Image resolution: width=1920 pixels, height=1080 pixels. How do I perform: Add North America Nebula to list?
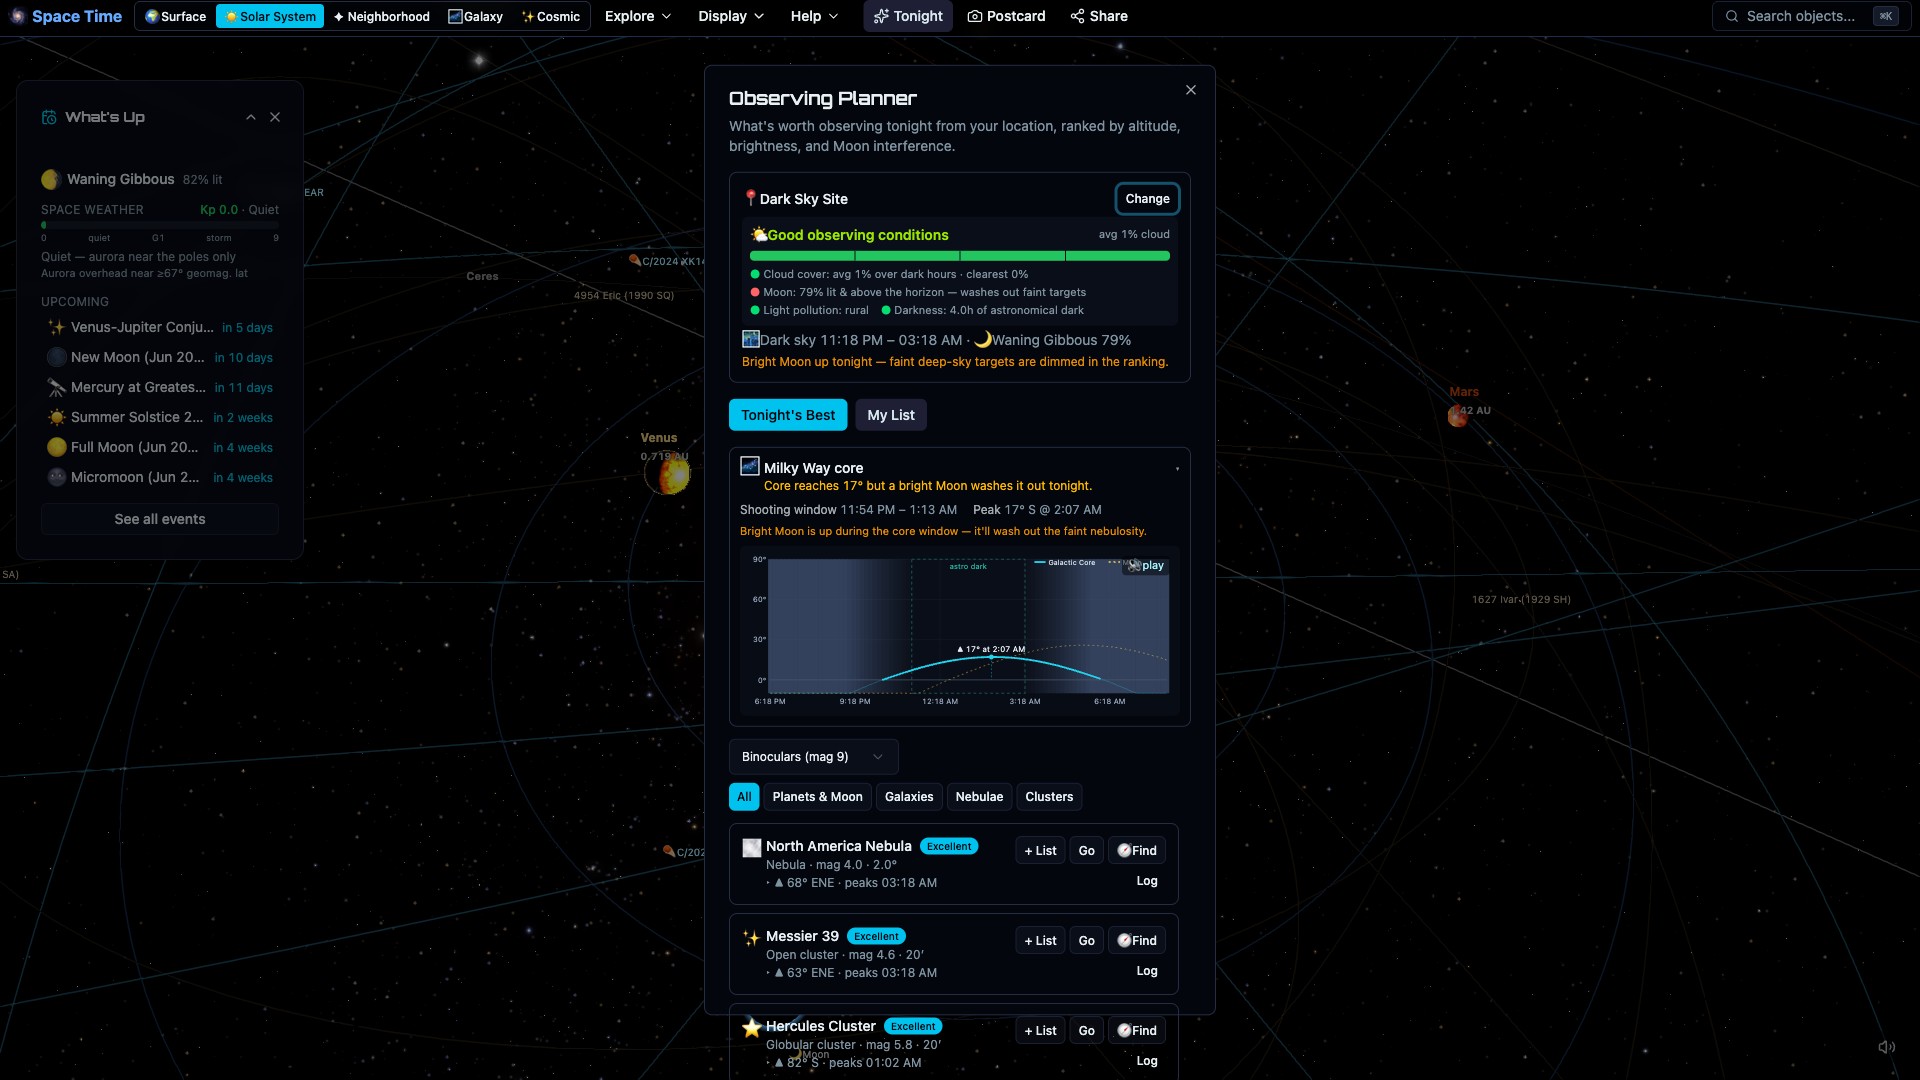tap(1040, 851)
